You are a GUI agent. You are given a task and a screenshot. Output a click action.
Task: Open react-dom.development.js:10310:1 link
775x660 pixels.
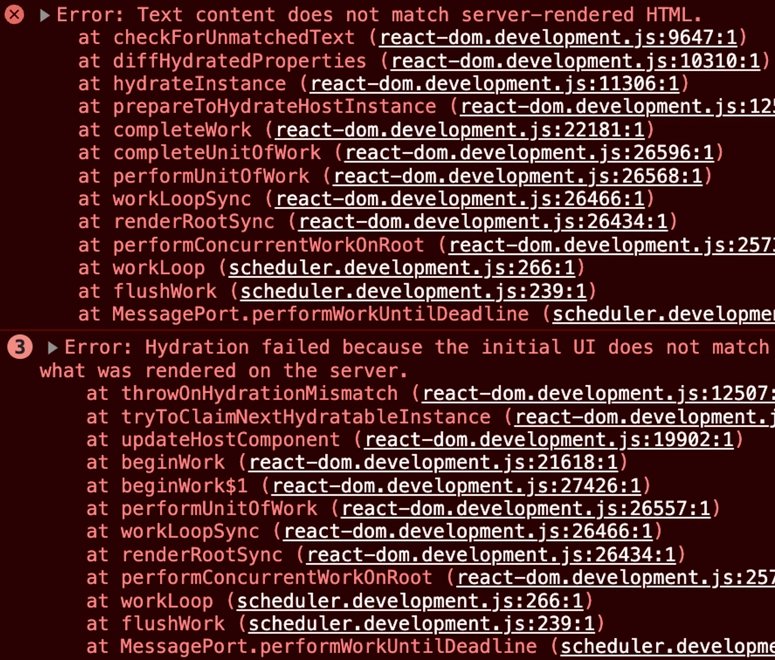575,61
